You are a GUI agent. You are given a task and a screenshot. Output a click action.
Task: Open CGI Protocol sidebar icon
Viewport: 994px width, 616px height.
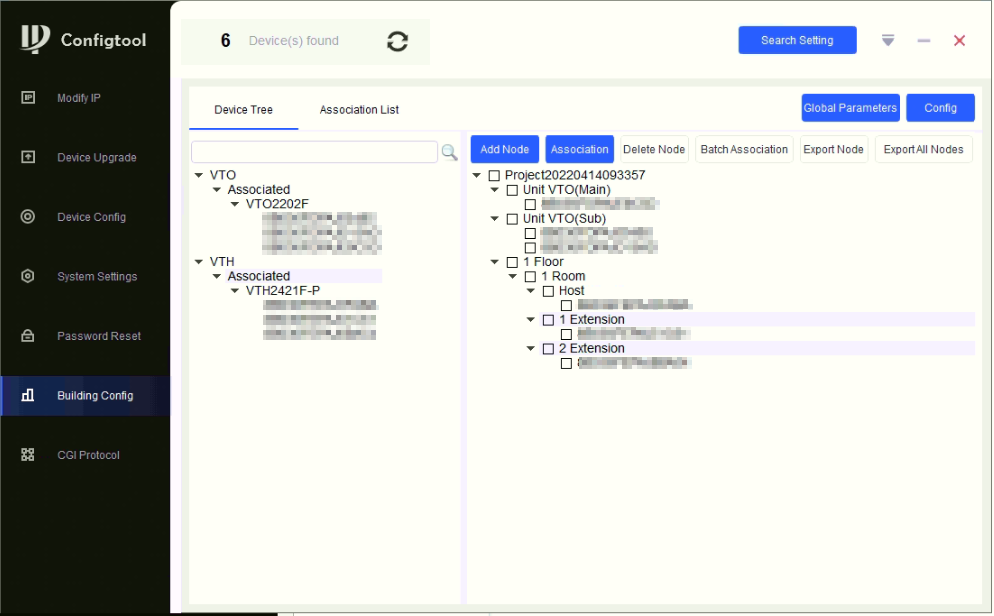point(28,455)
